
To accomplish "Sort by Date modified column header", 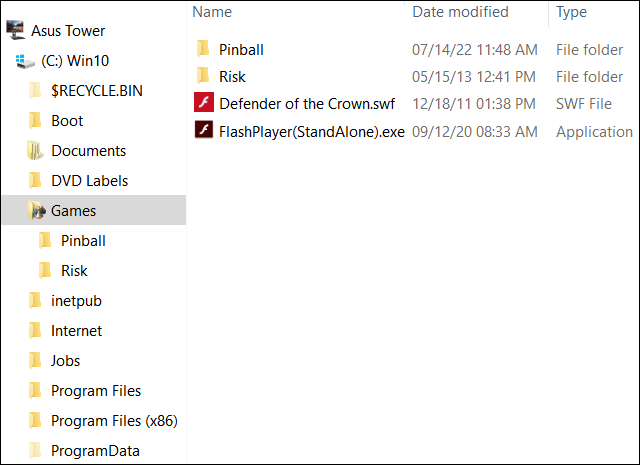I will tap(460, 12).
